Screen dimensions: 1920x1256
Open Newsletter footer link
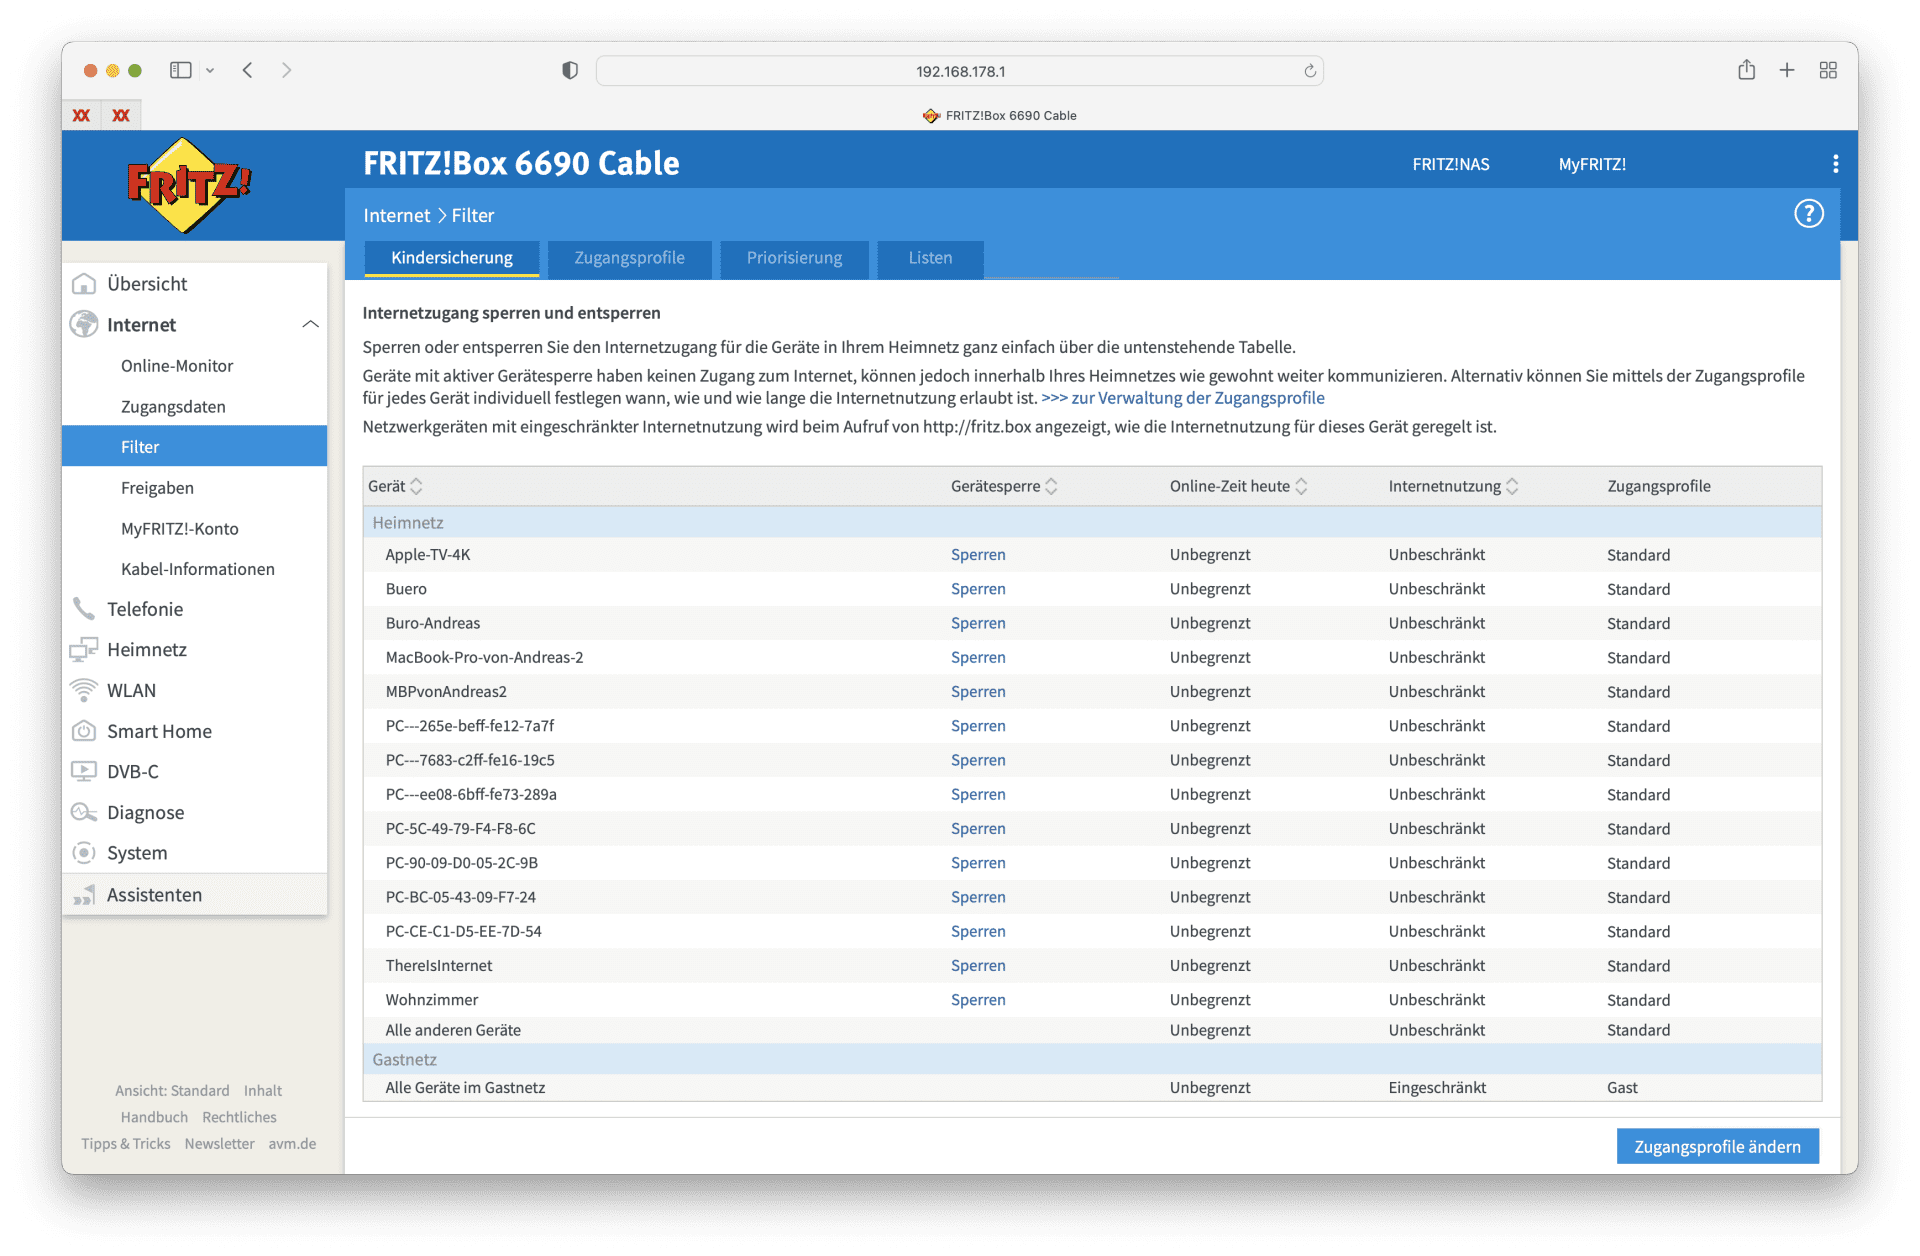219,1144
